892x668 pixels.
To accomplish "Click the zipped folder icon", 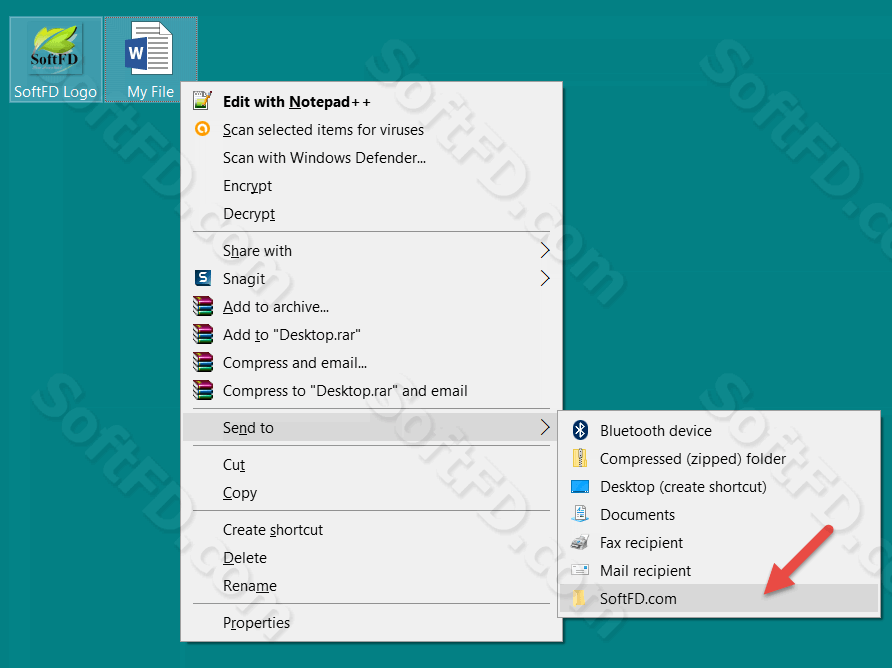I will [580, 458].
